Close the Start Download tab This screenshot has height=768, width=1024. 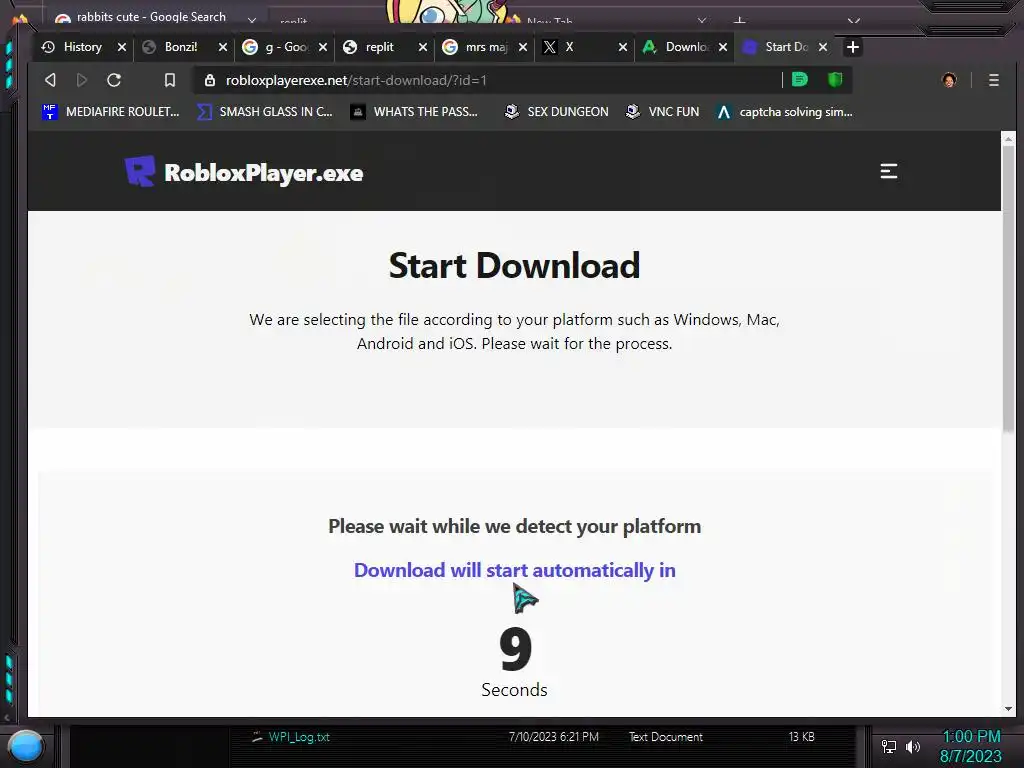pos(823,47)
